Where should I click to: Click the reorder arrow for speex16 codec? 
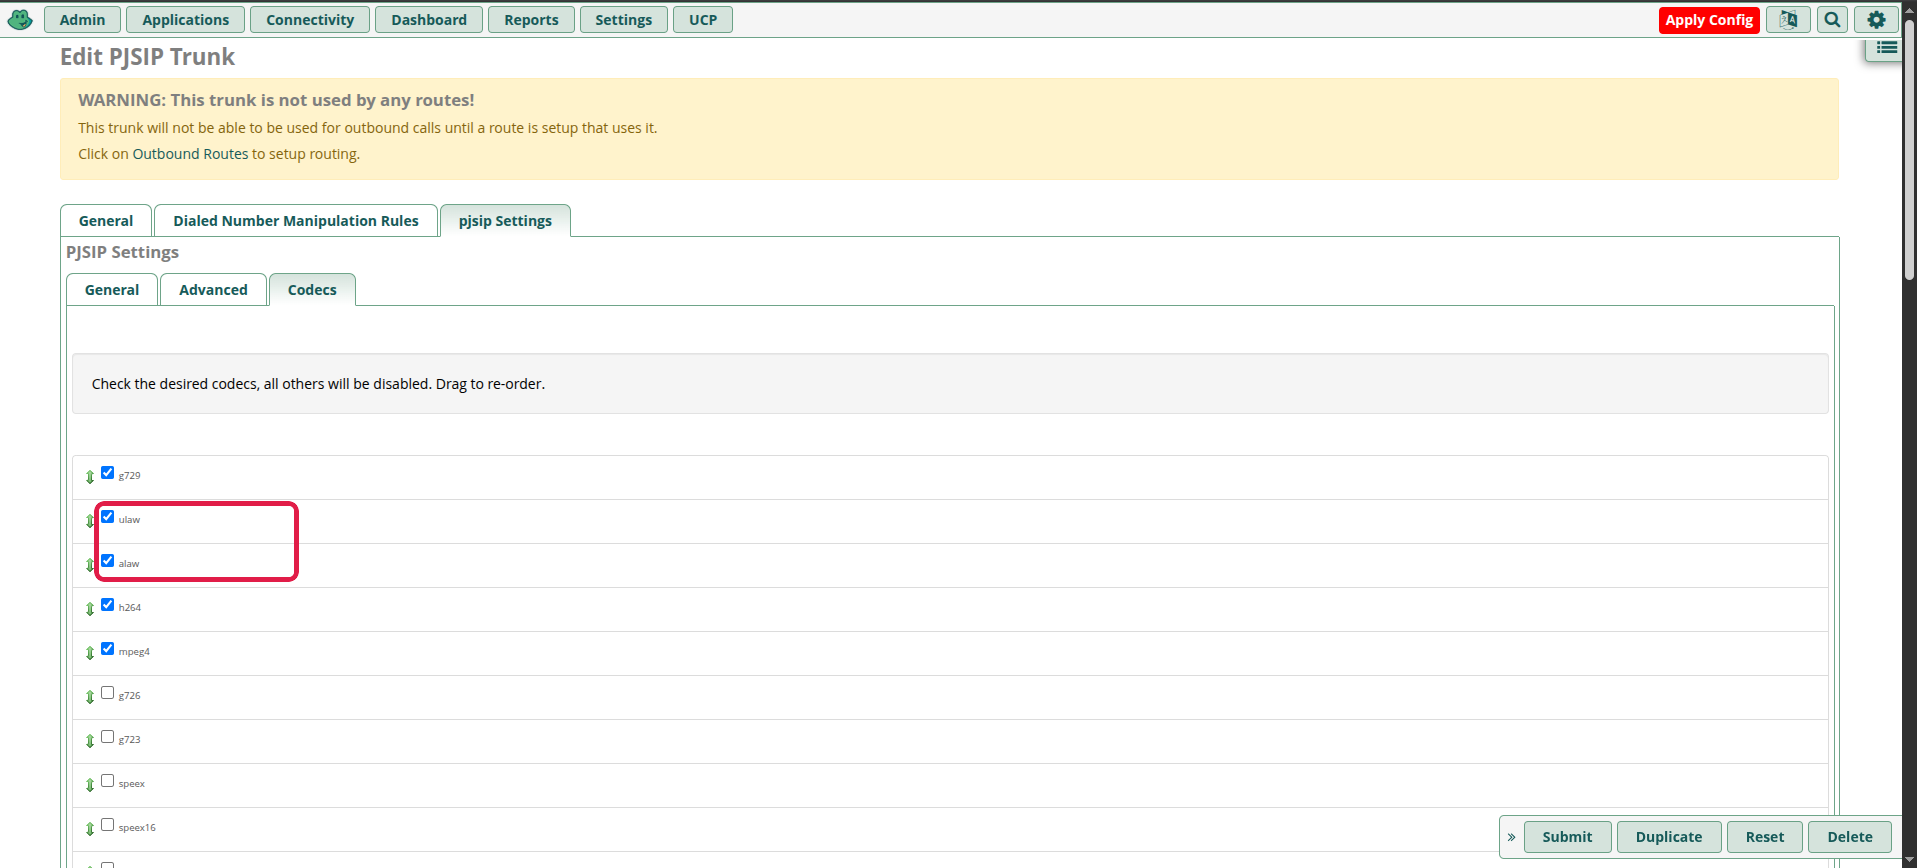click(90, 829)
